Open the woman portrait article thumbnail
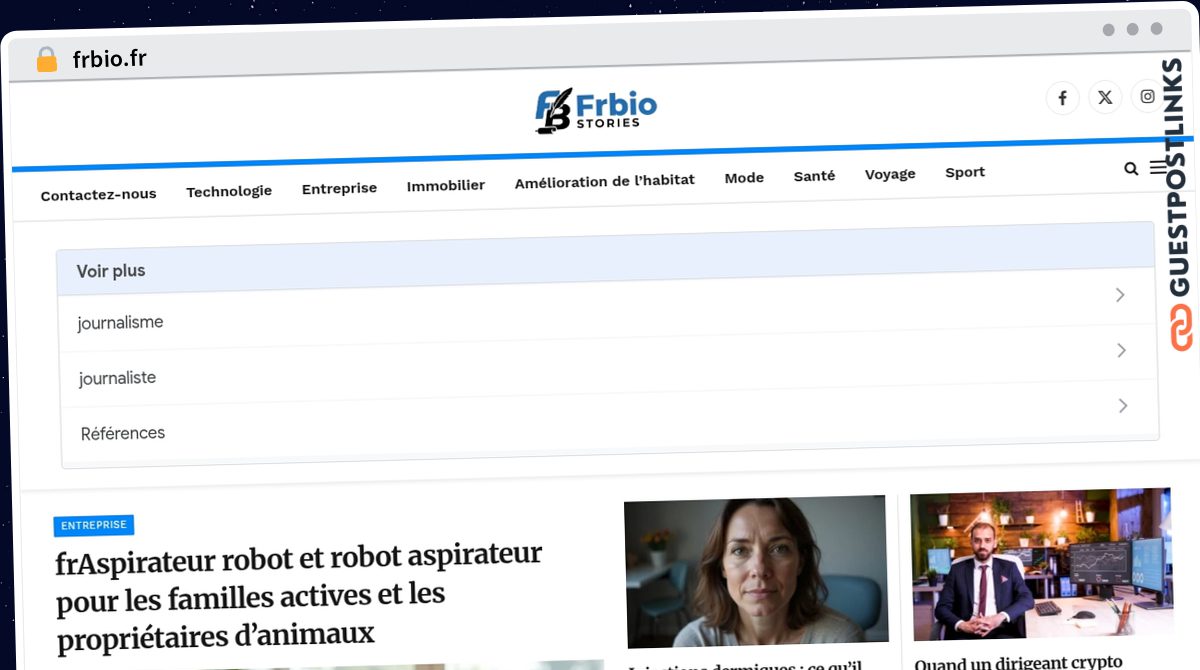 pyautogui.click(x=756, y=572)
